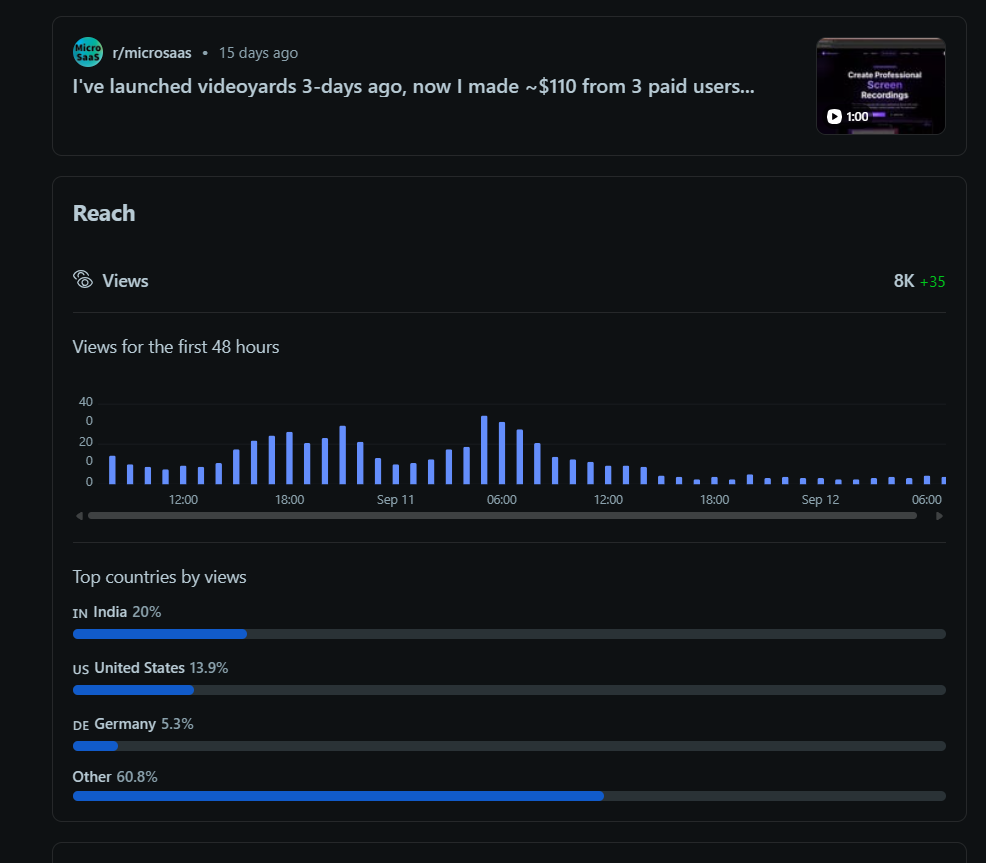Screen dimensions: 986x863
Task: Click the first 12:00 axis label
Action: tap(183, 499)
